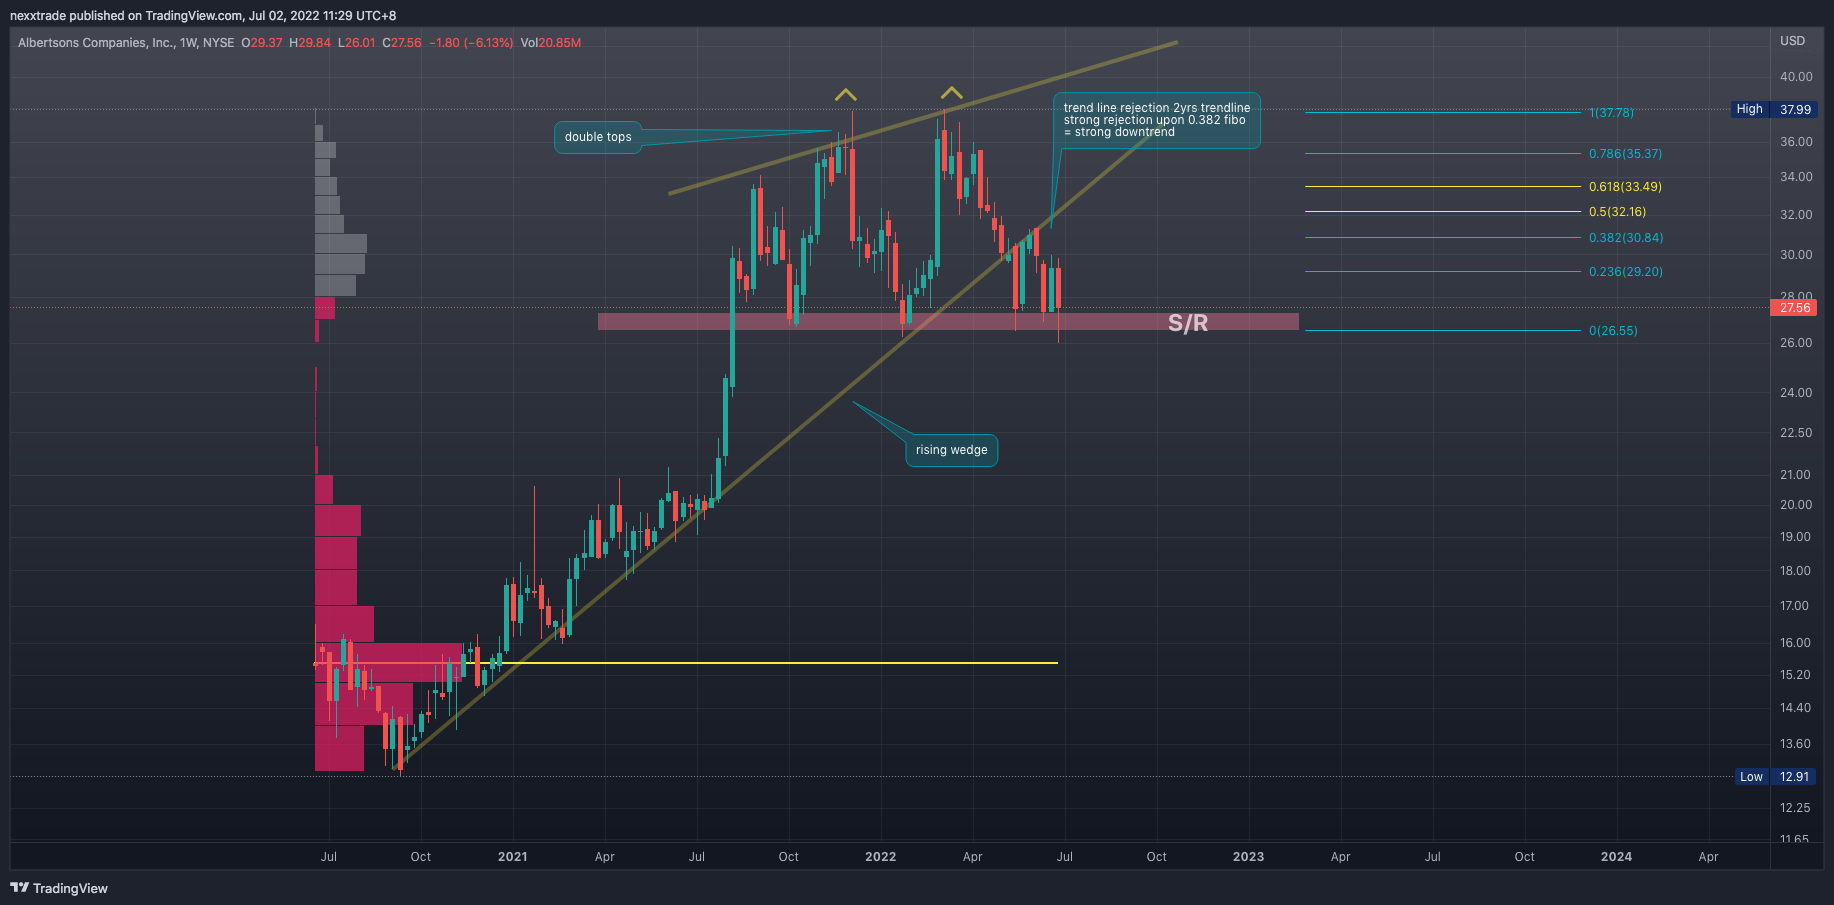
Task: Click the 2021 label on time axis
Action: tap(512, 857)
